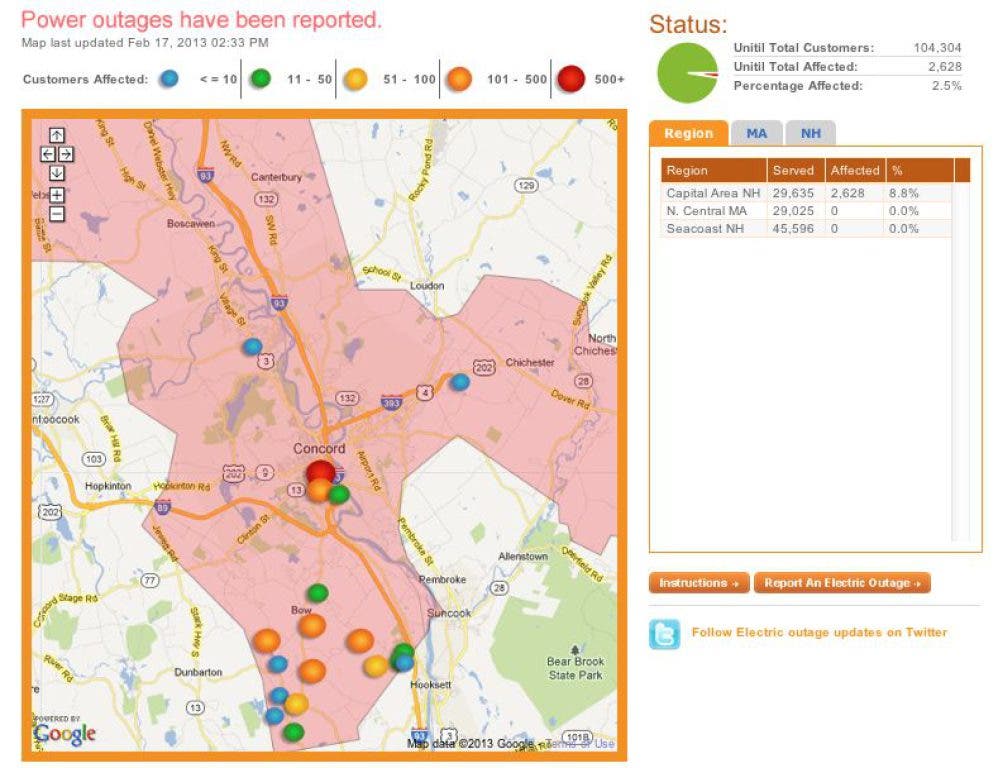998x768 pixels.
Task: Pan the map down with the arrow
Action: point(56,173)
